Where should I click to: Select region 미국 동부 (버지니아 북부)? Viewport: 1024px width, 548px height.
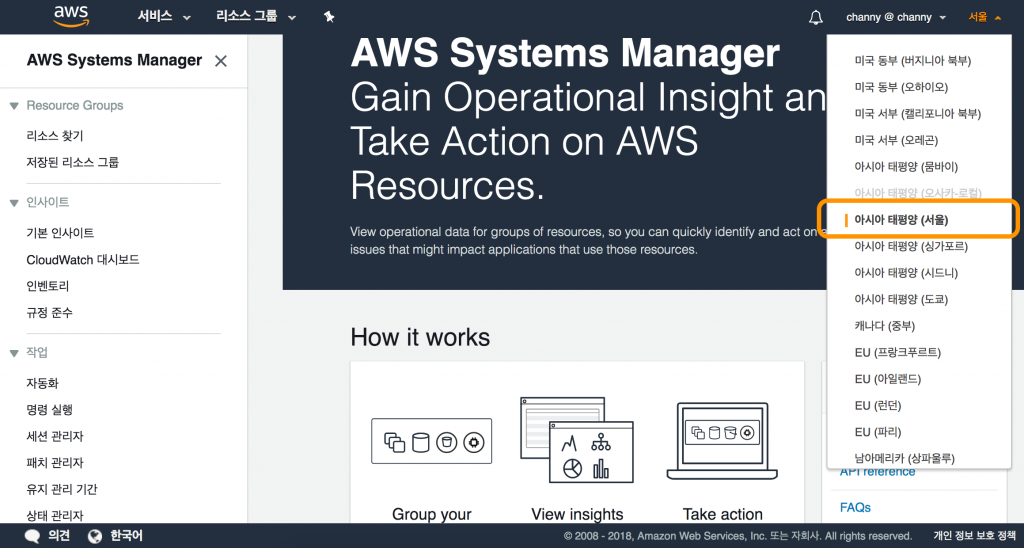(912, 61)
